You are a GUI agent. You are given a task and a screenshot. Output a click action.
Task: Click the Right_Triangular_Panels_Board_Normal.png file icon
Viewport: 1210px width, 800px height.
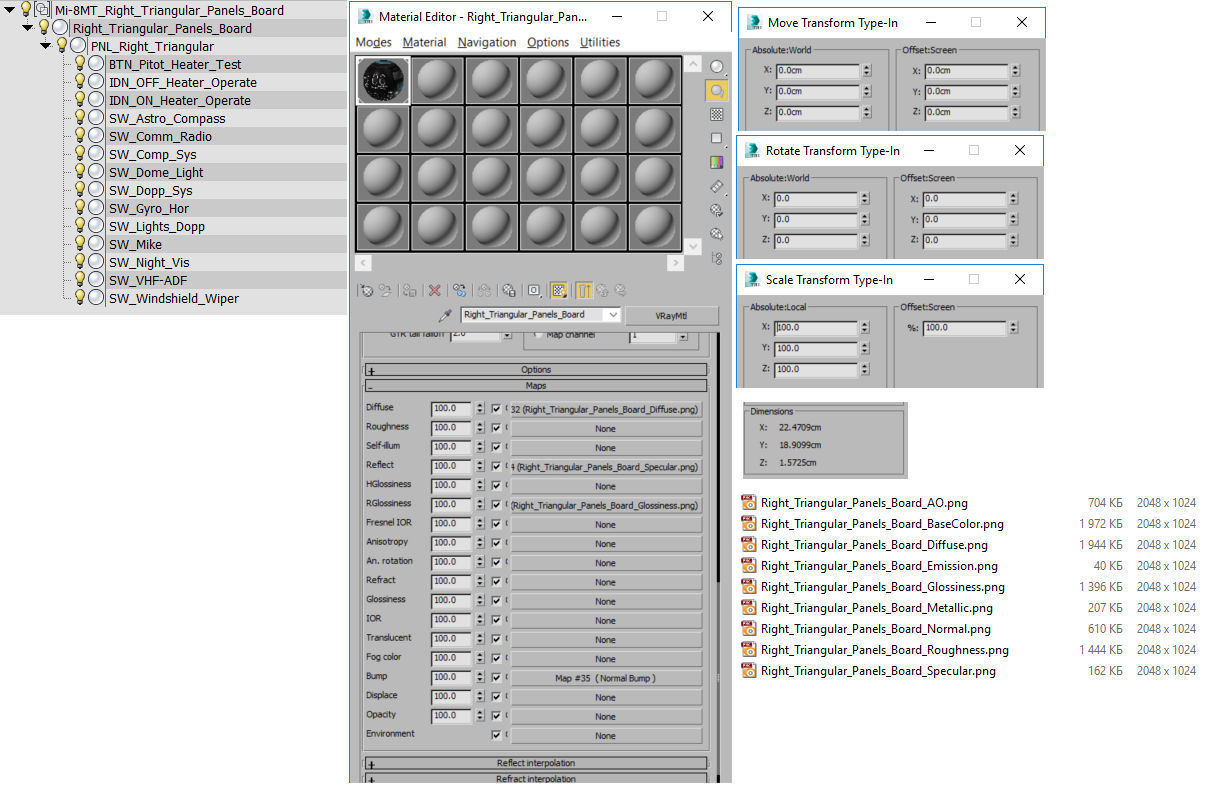click(748, 629)
